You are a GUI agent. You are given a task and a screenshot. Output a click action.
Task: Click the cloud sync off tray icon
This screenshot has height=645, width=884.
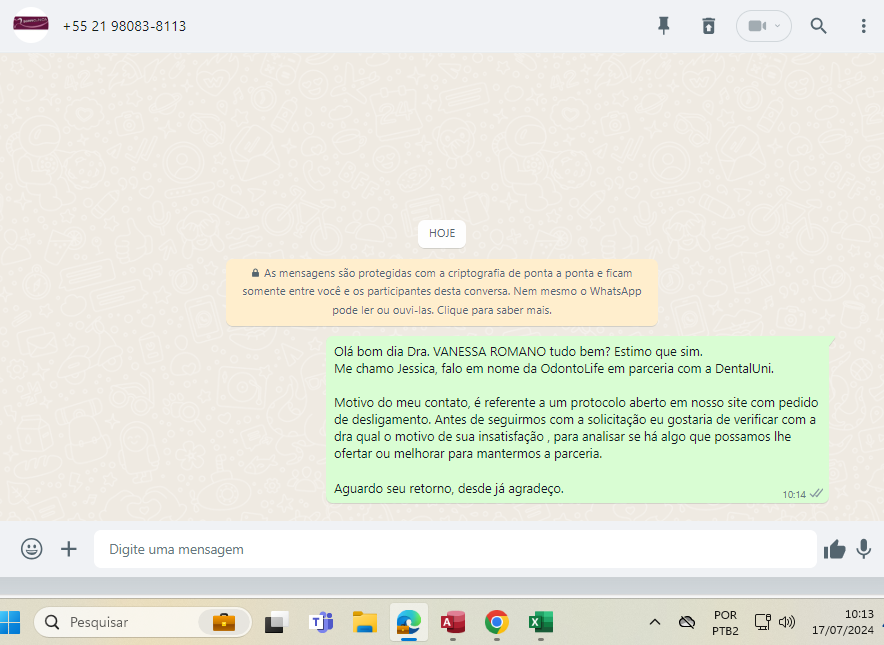[687, 622]
